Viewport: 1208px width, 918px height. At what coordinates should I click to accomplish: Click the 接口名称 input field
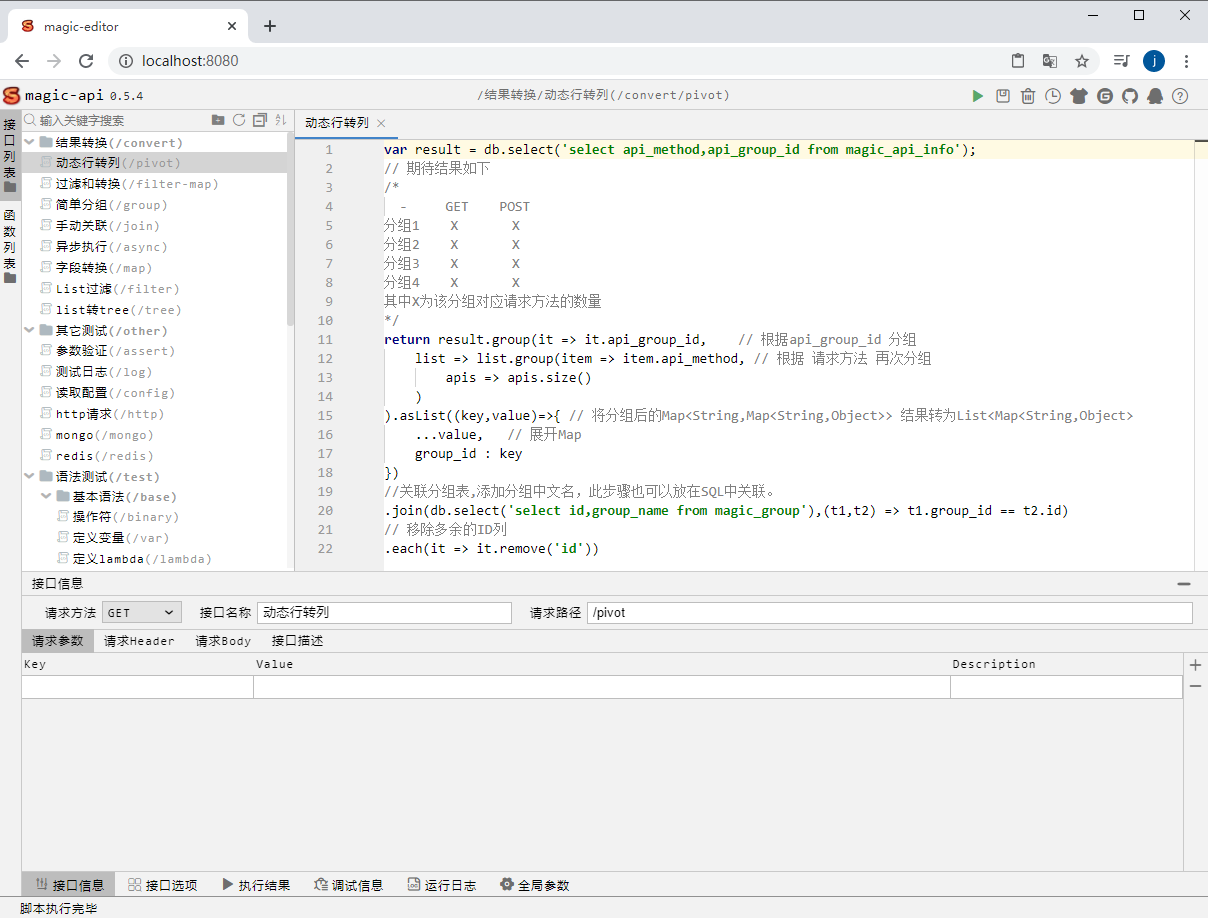coord(384,612)
